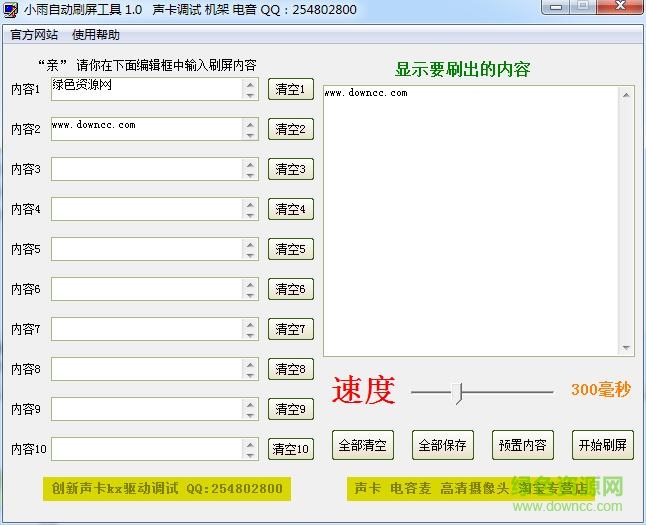Click the 速度 label
This screenshot has width=646, height=525.
363,390
